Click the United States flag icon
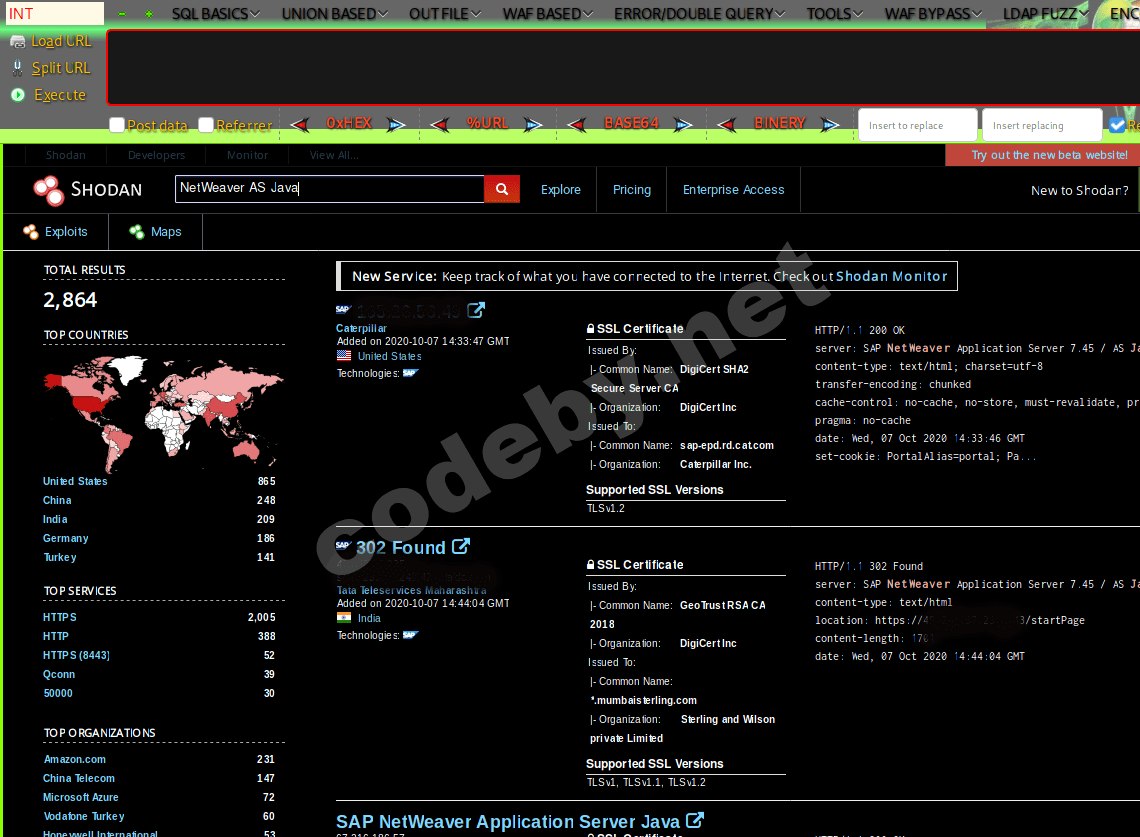Viewport: 1140px width, 837px height. pyautogui.click(x=344, y=356)
